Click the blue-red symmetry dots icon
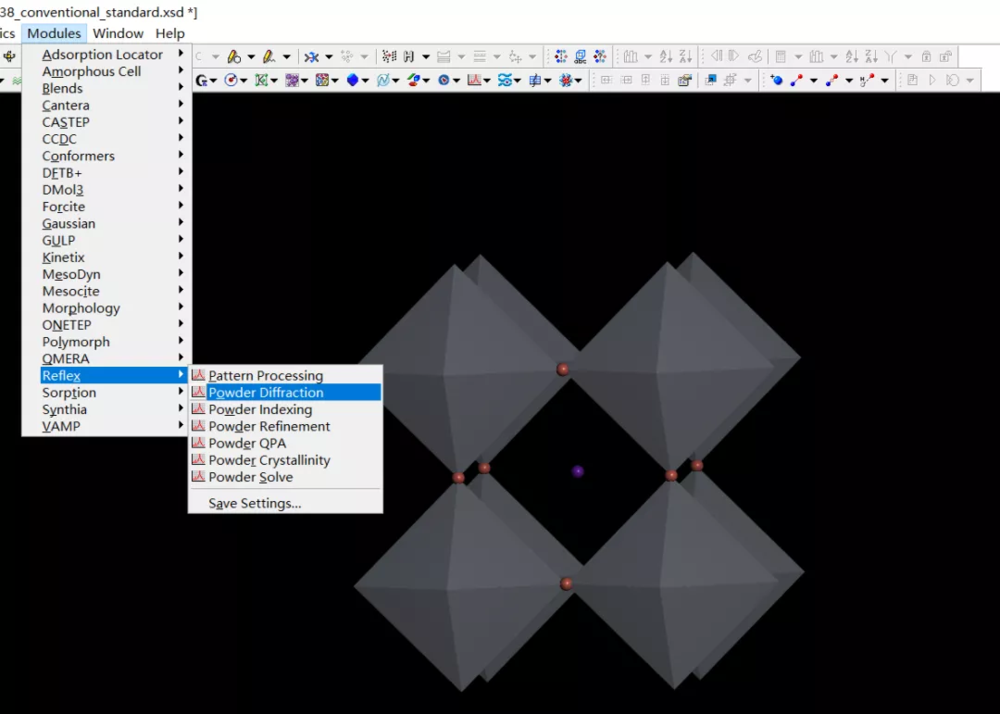Screen dimensions: 1000x714 [561, 57]
